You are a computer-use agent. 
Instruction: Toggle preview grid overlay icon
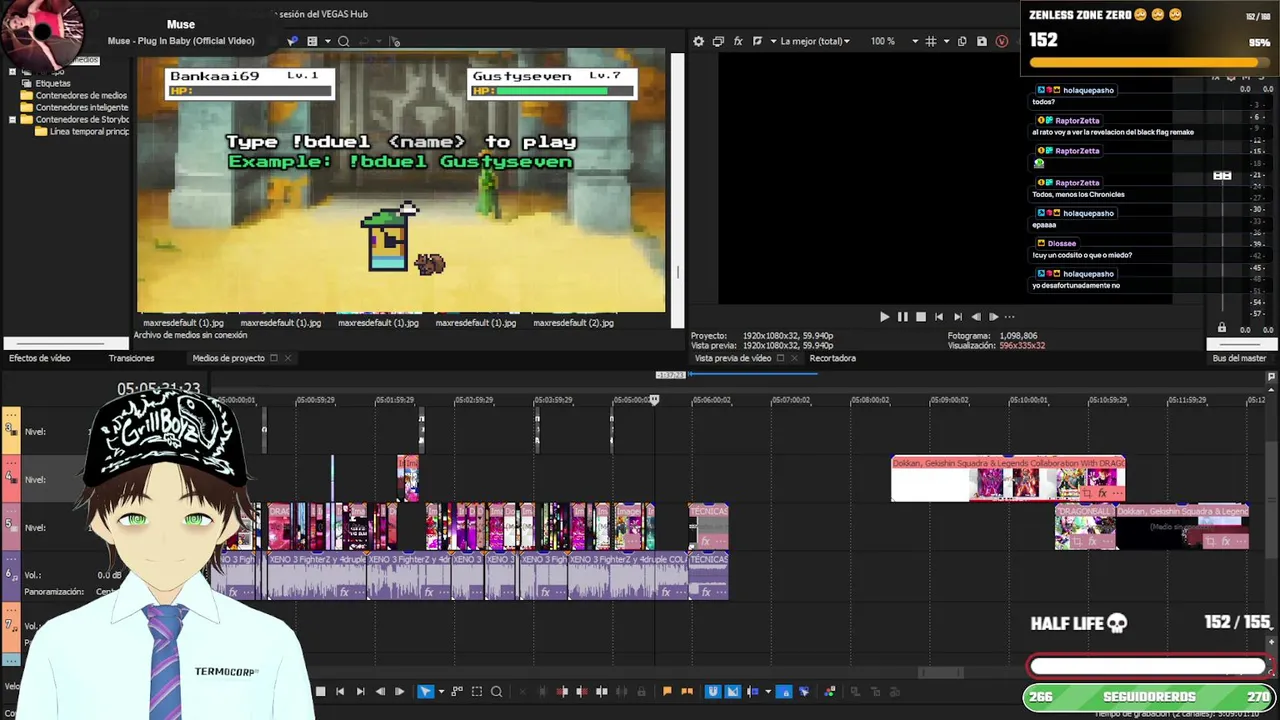tap(931, 41)
